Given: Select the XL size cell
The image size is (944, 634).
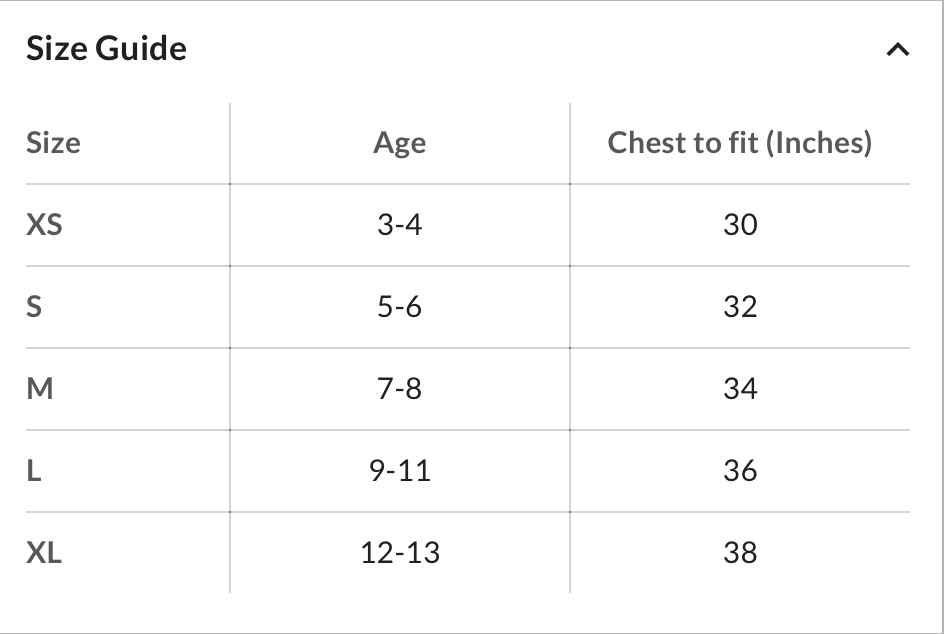Looking at the screenshot, I should coord(44,552).
